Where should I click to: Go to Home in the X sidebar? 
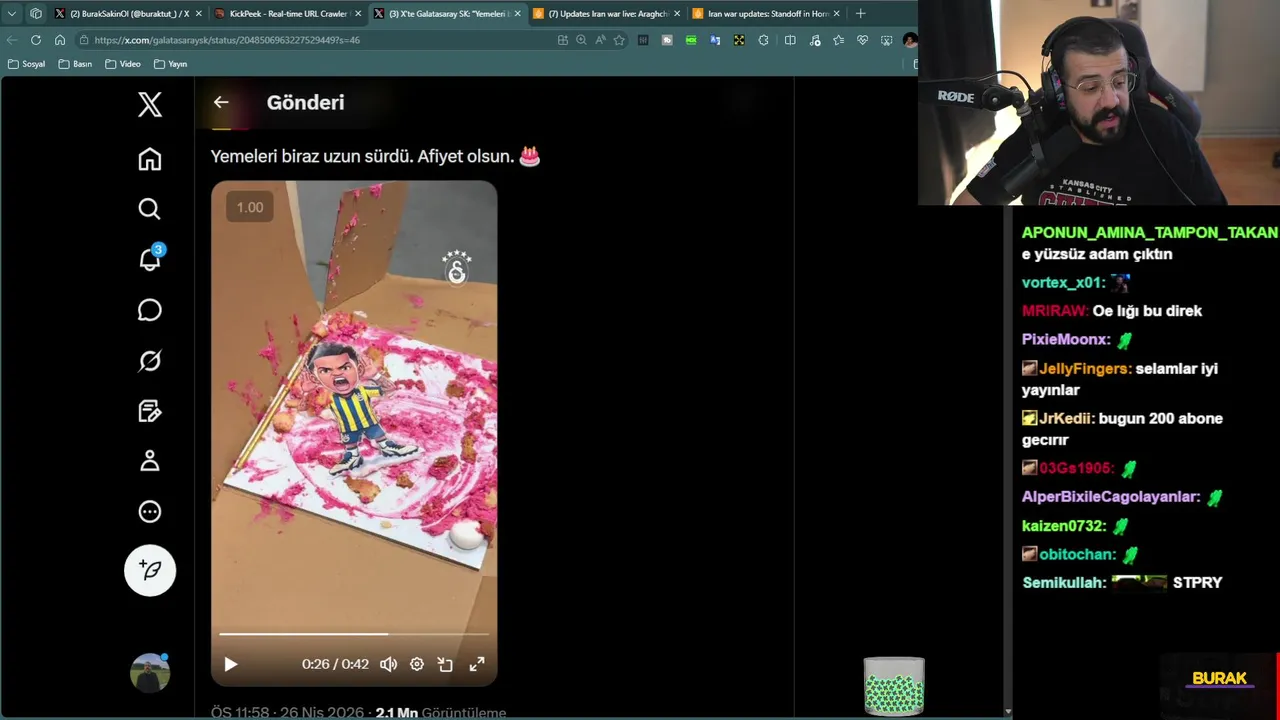pyautogui.click(x=150, y=159)
